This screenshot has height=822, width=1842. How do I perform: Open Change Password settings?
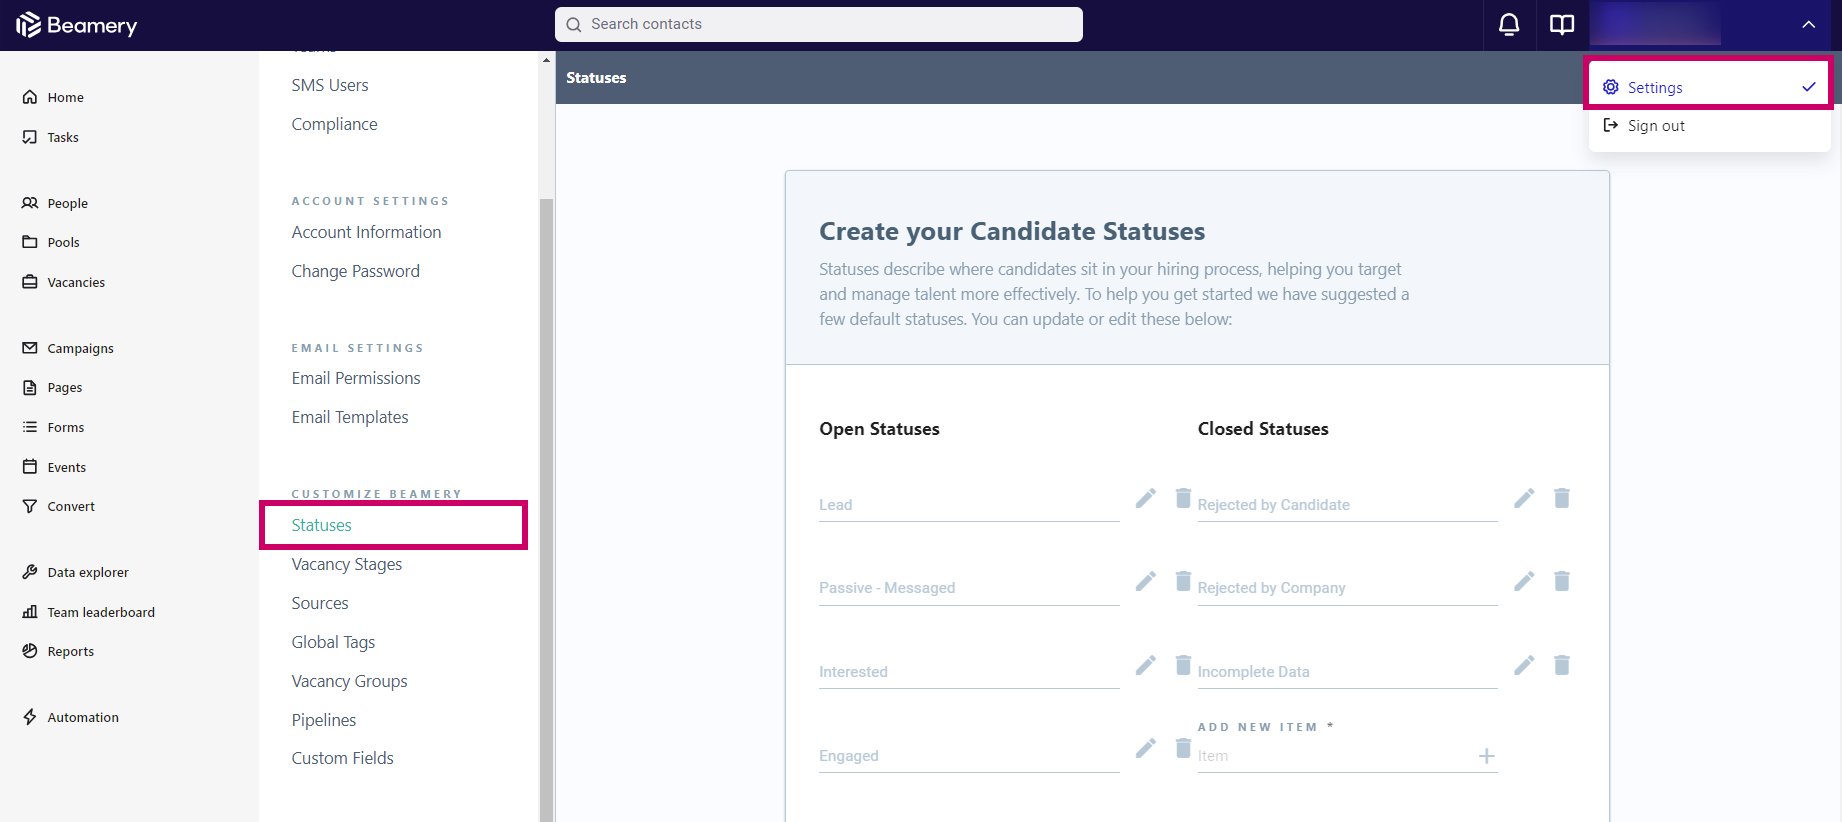tap(356, 271)
